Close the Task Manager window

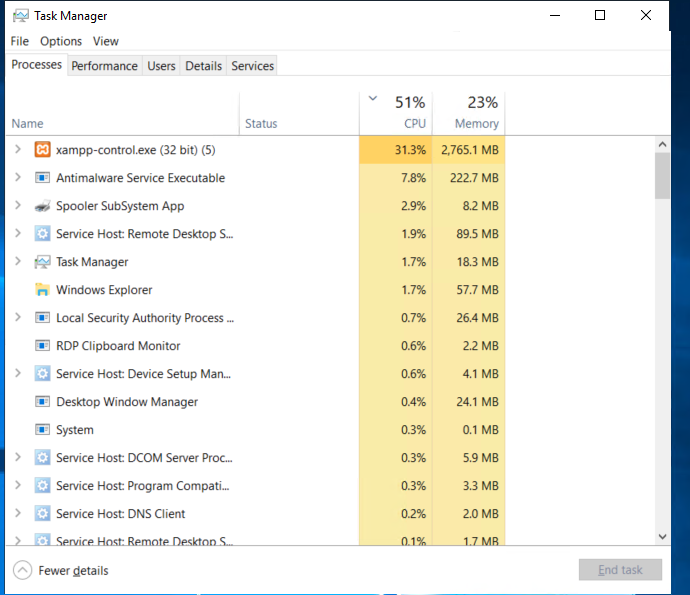click(646, 15)
